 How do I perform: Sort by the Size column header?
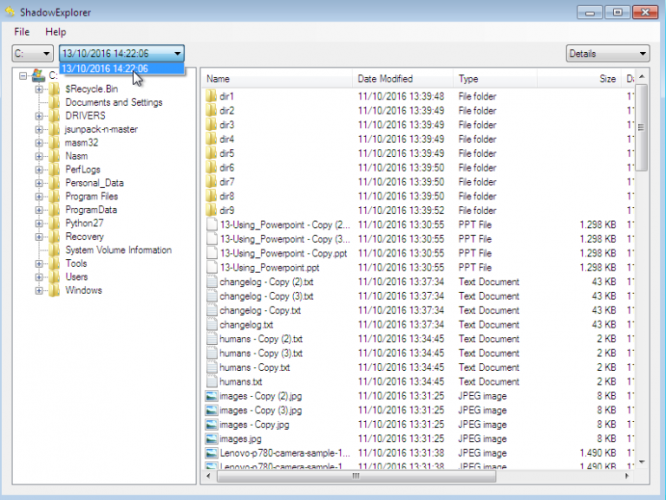(579, 79)
